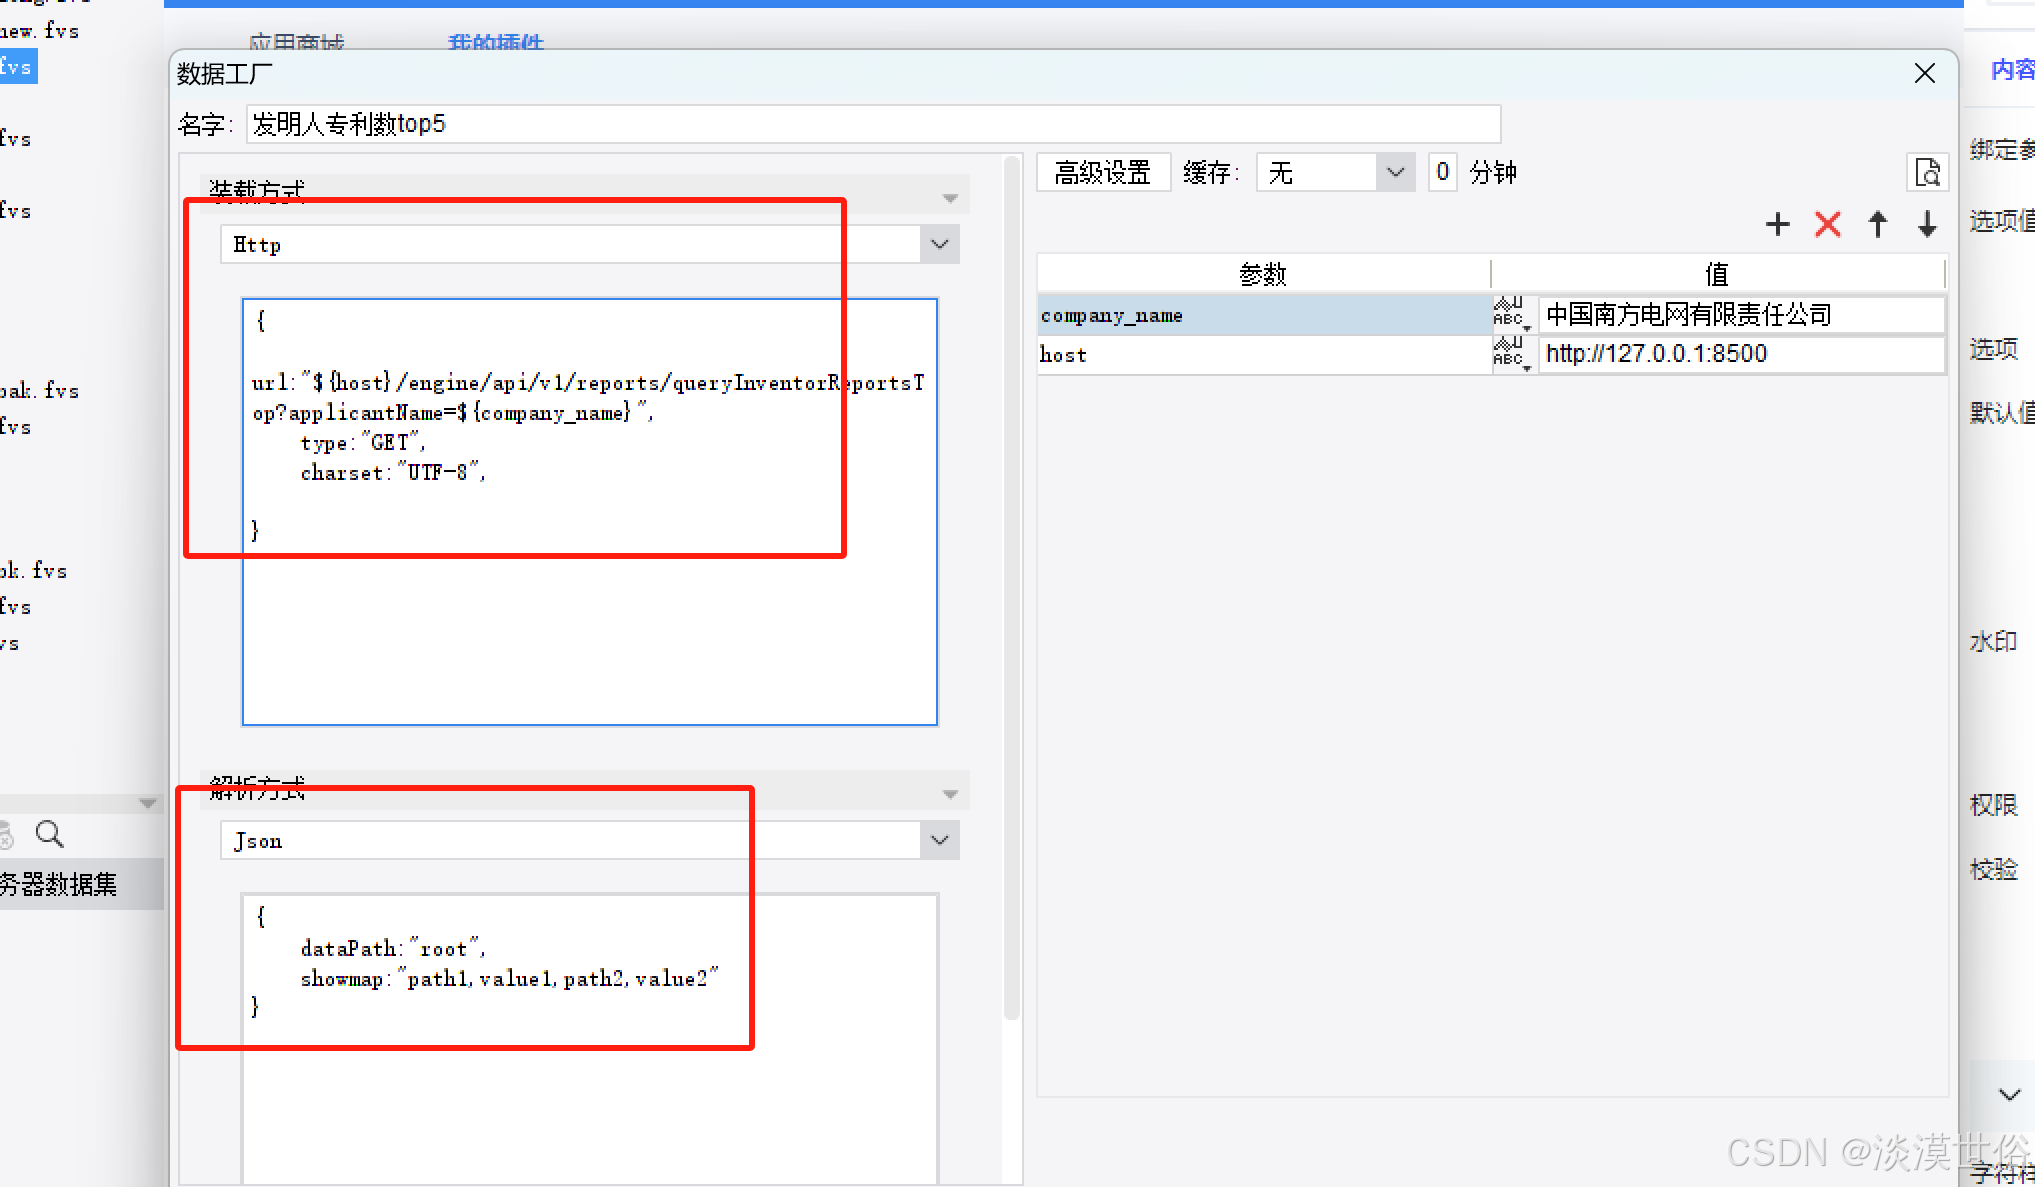This screenshot has width=2035, height=1187.
Task: Click the plus icon to add a parameter
Action: click(x=1777, y=224)
